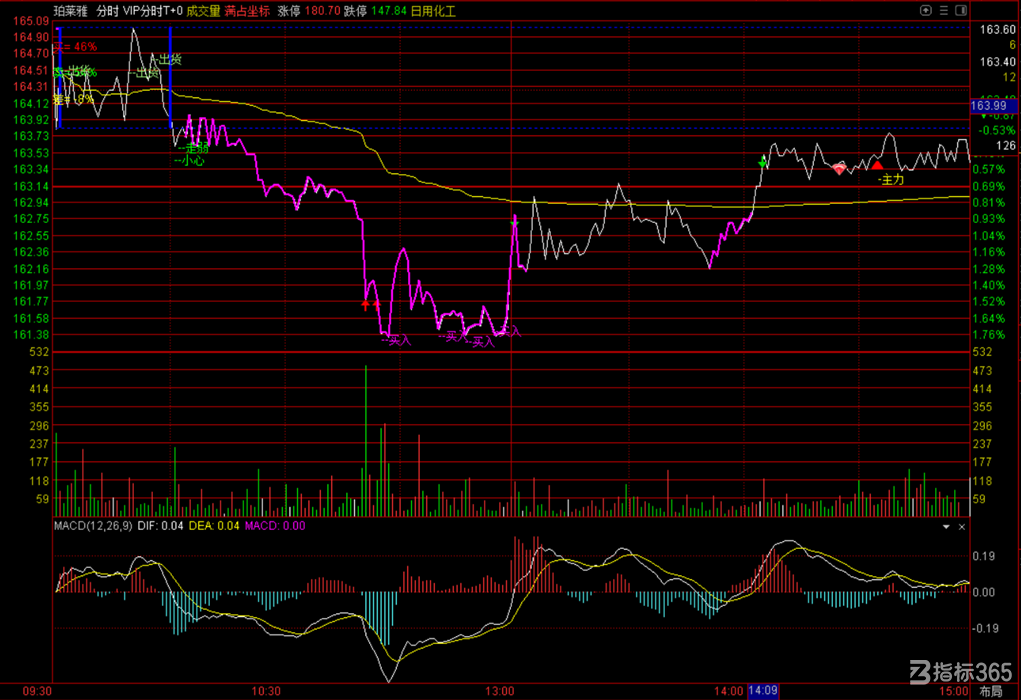
Task: Toggle the side panel layout icon
Action: (x=960, y=10)
